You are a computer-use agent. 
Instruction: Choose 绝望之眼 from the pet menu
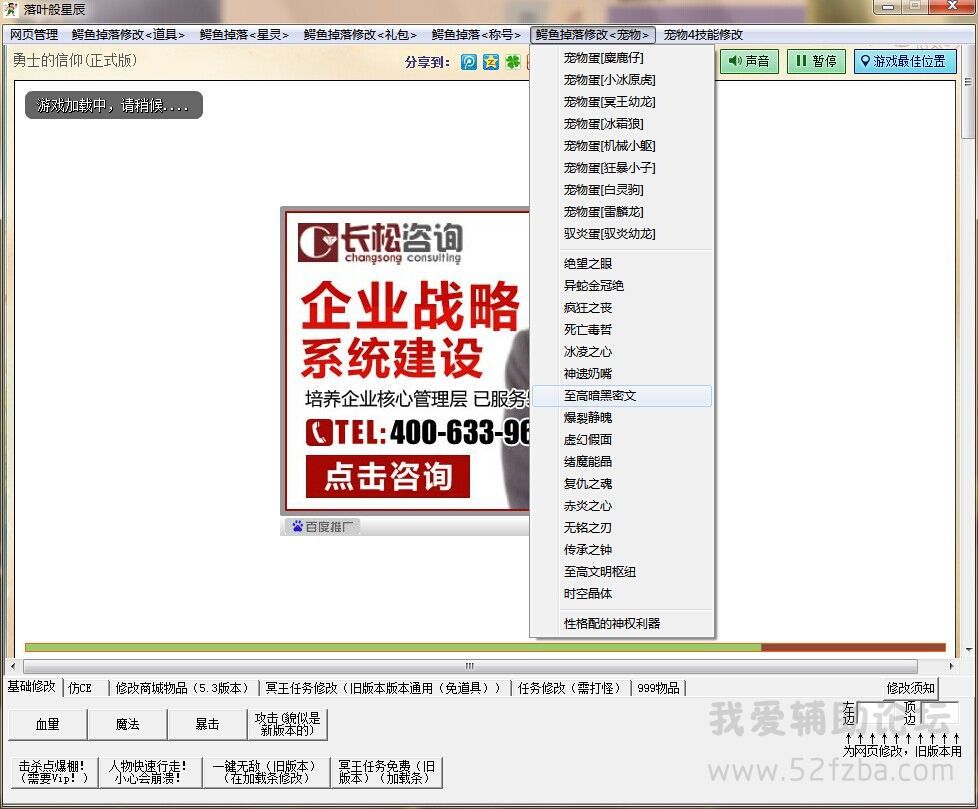(x=621, y=264)
